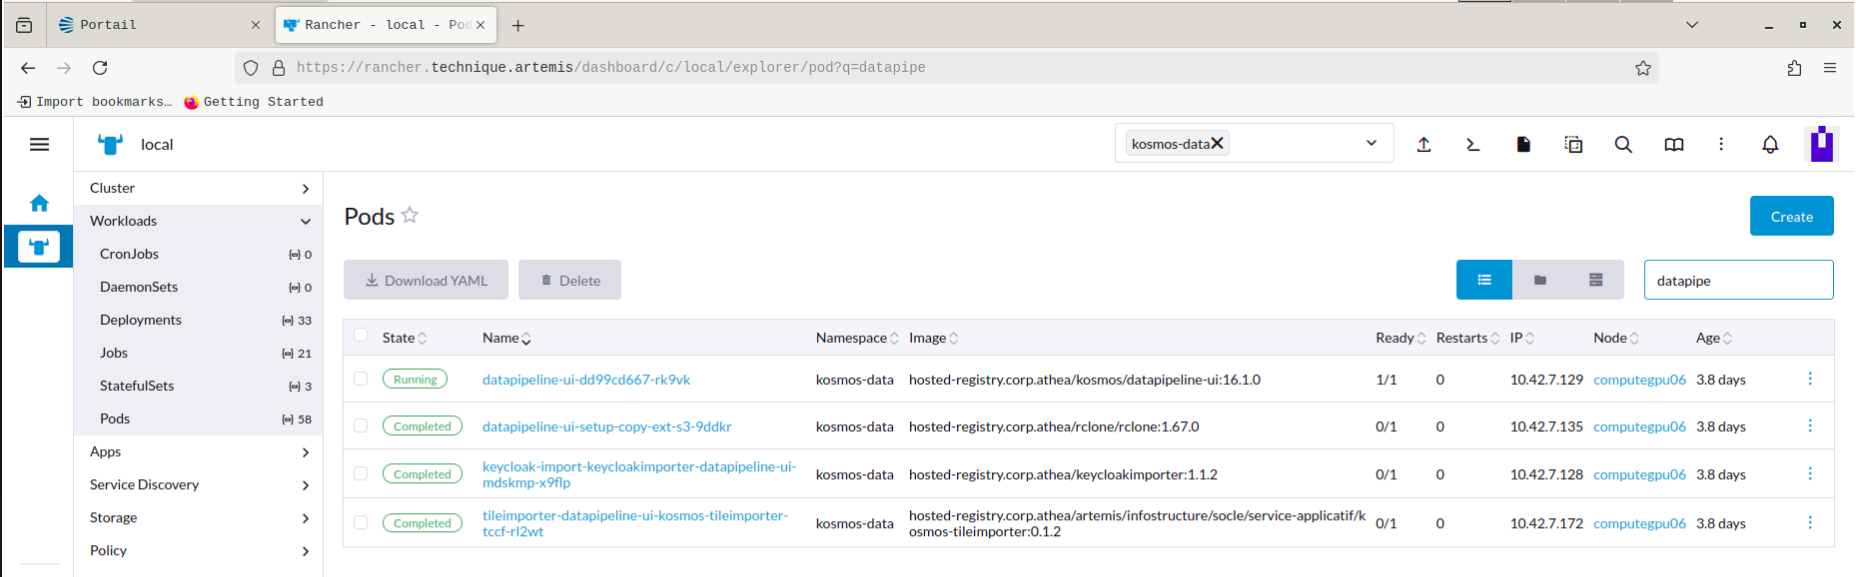This screenshot has height=577, width=1856.
Task: Open actions menu for datapipeline-ui-dd99cd667-rk9vk row
Action: tap(1810, 379)
